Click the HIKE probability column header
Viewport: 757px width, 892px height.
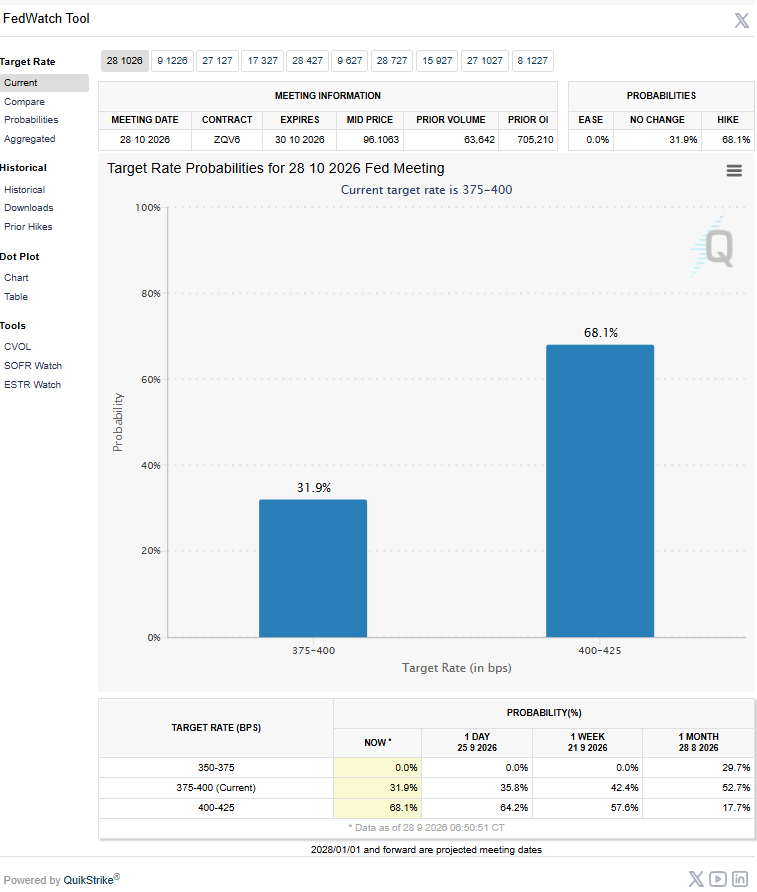click(727, 120)
